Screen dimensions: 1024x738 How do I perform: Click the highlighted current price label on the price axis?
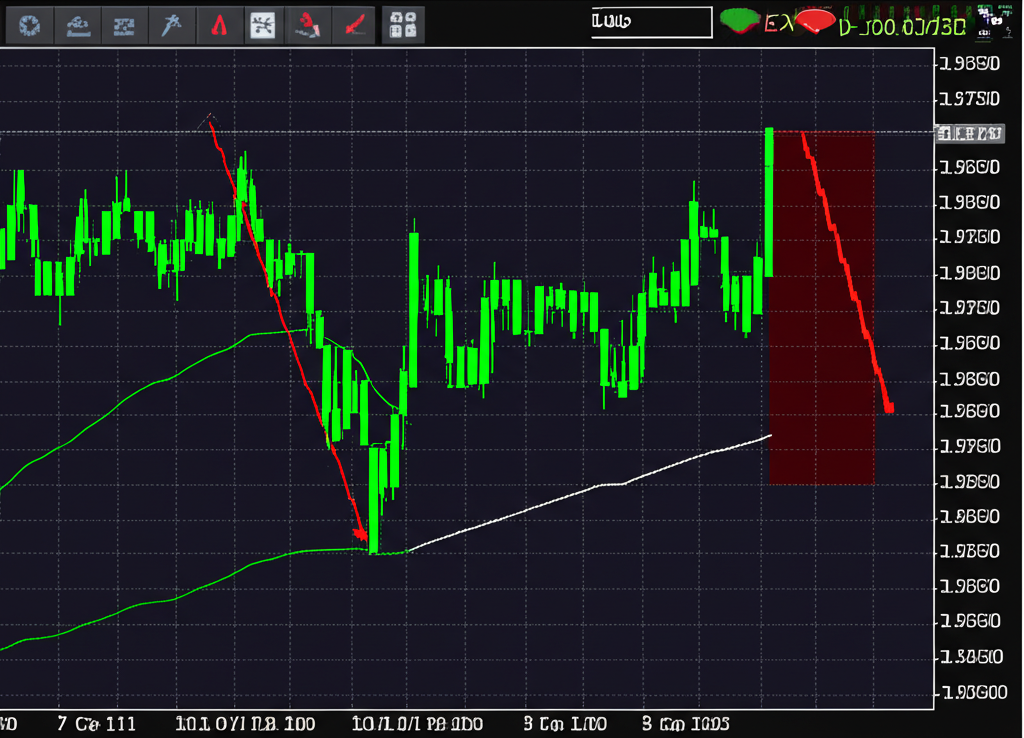tap(969, 133)
